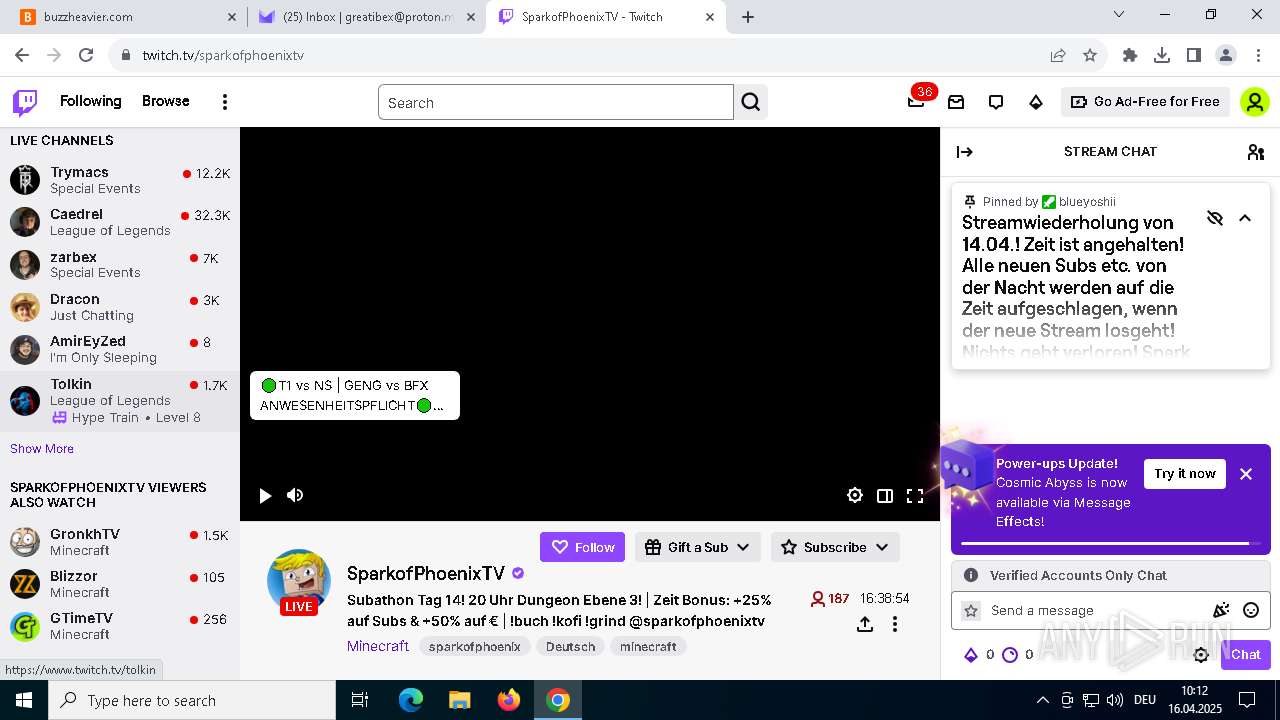
Task: Click Go Ad-Free for Free
Action: tap(1145, 102)
